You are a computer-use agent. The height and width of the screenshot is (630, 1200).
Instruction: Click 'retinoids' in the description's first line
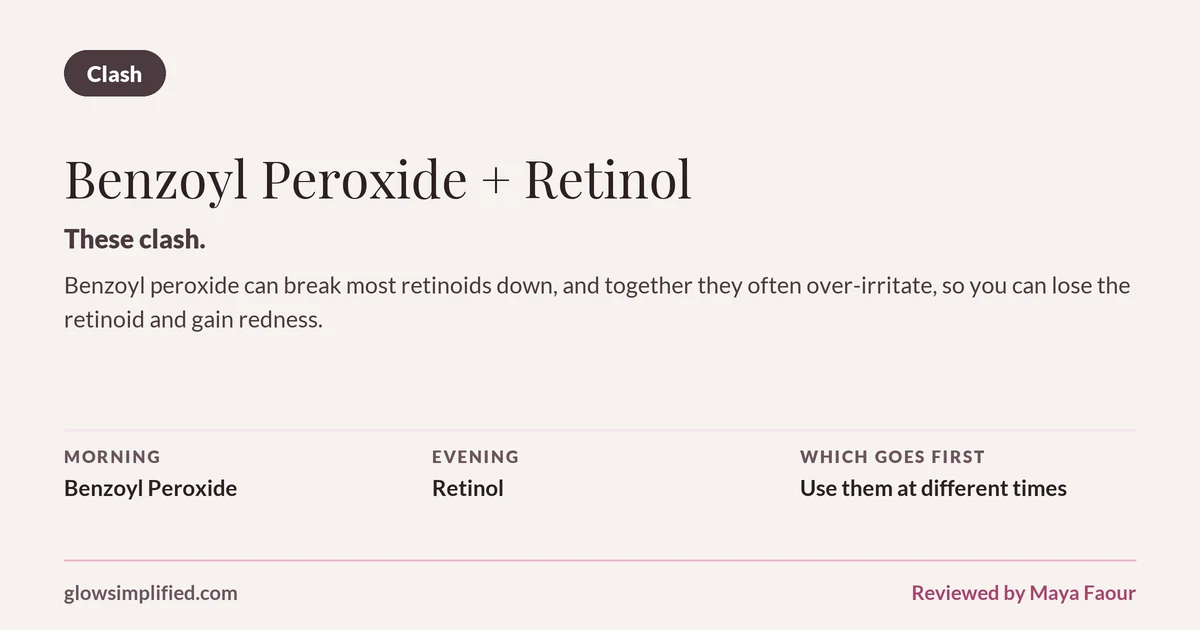(x=444, y=286)
